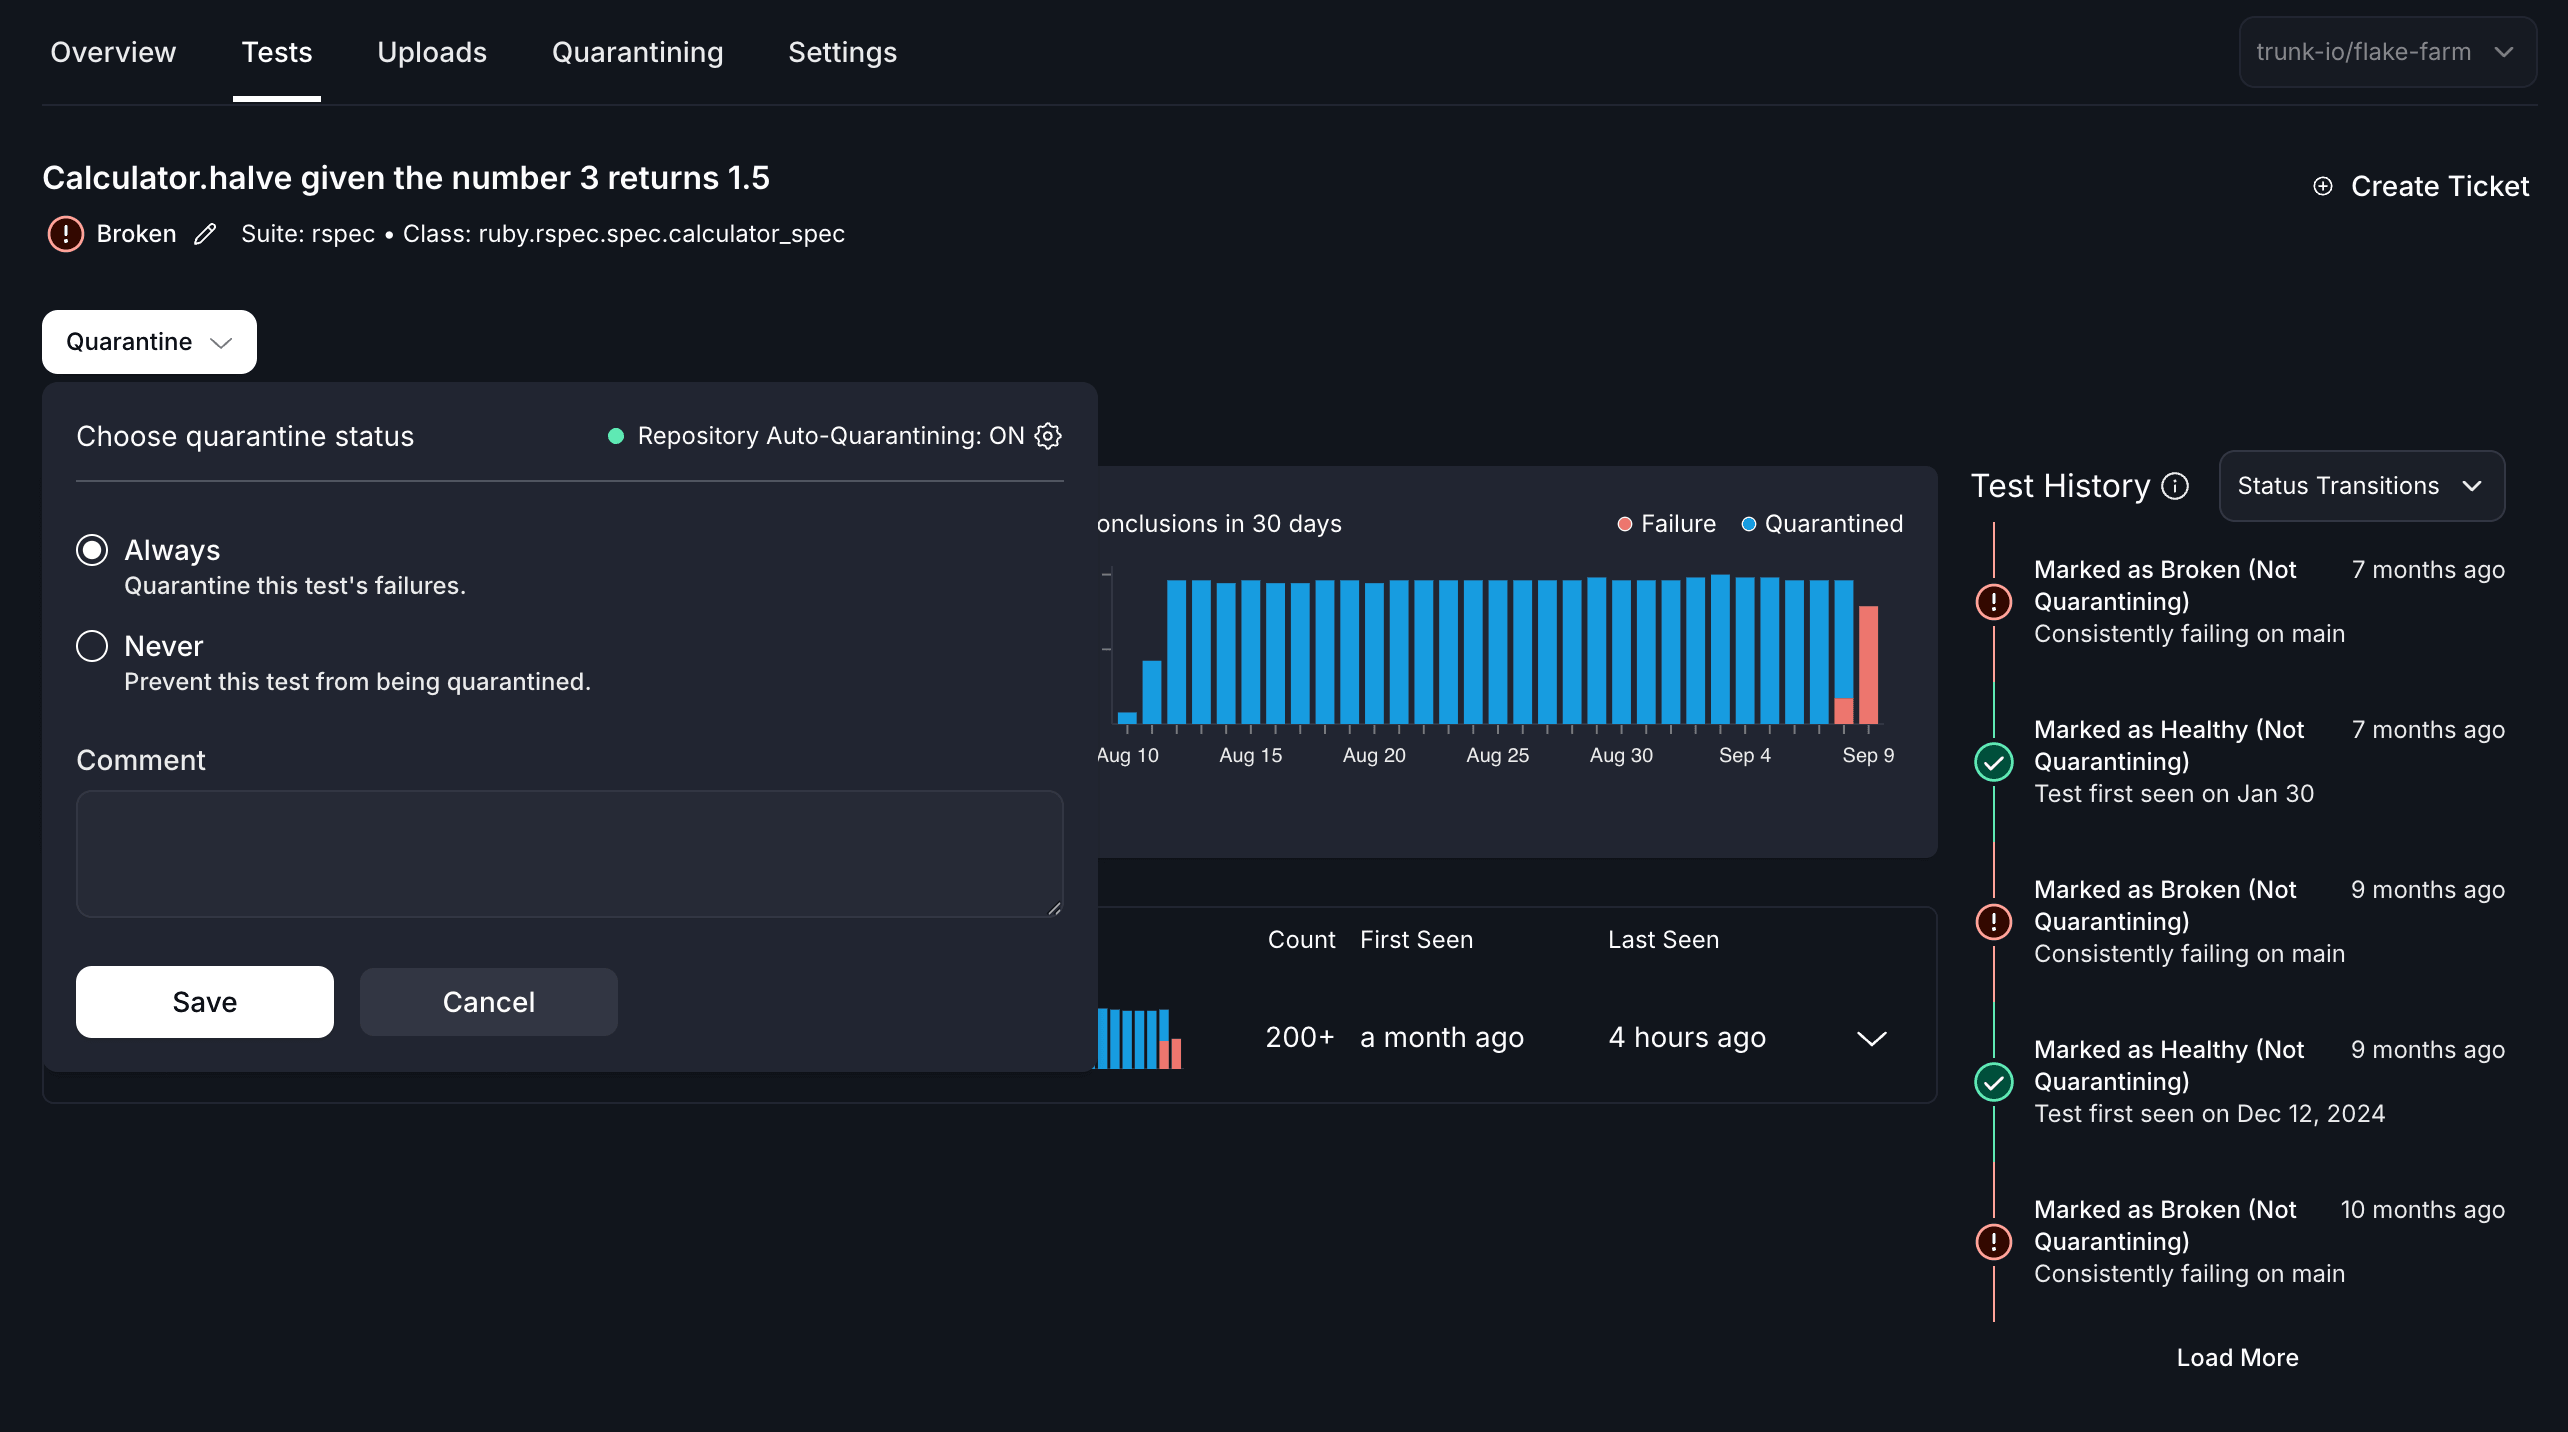The width and height of the screenshot is (2568, 1432).
Task: Click the pencil edit icon beside Broken
Action: click(205, 234)
